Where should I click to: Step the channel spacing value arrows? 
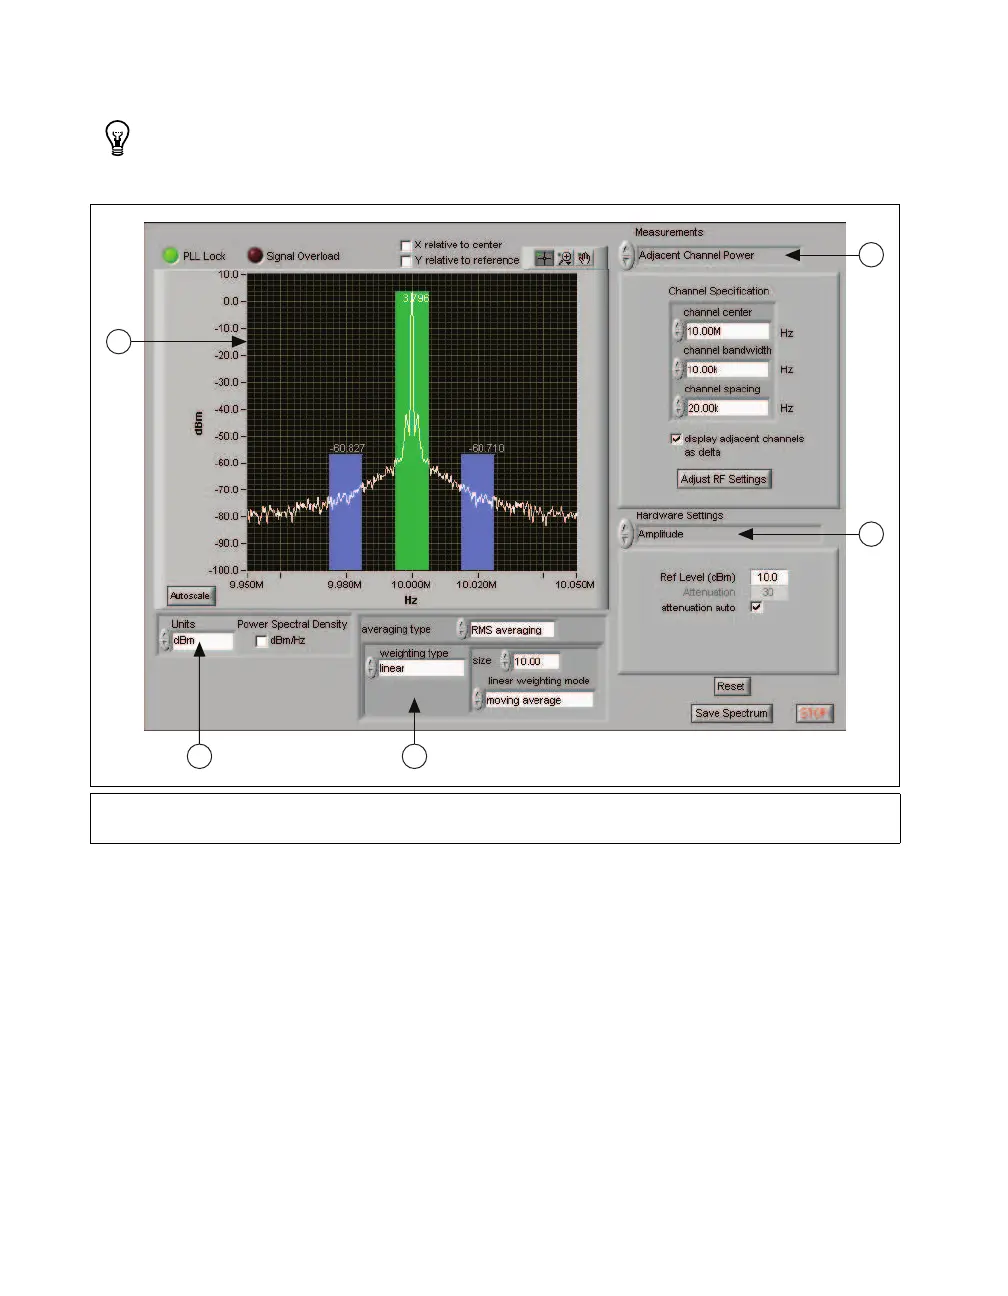pos(679,408)
